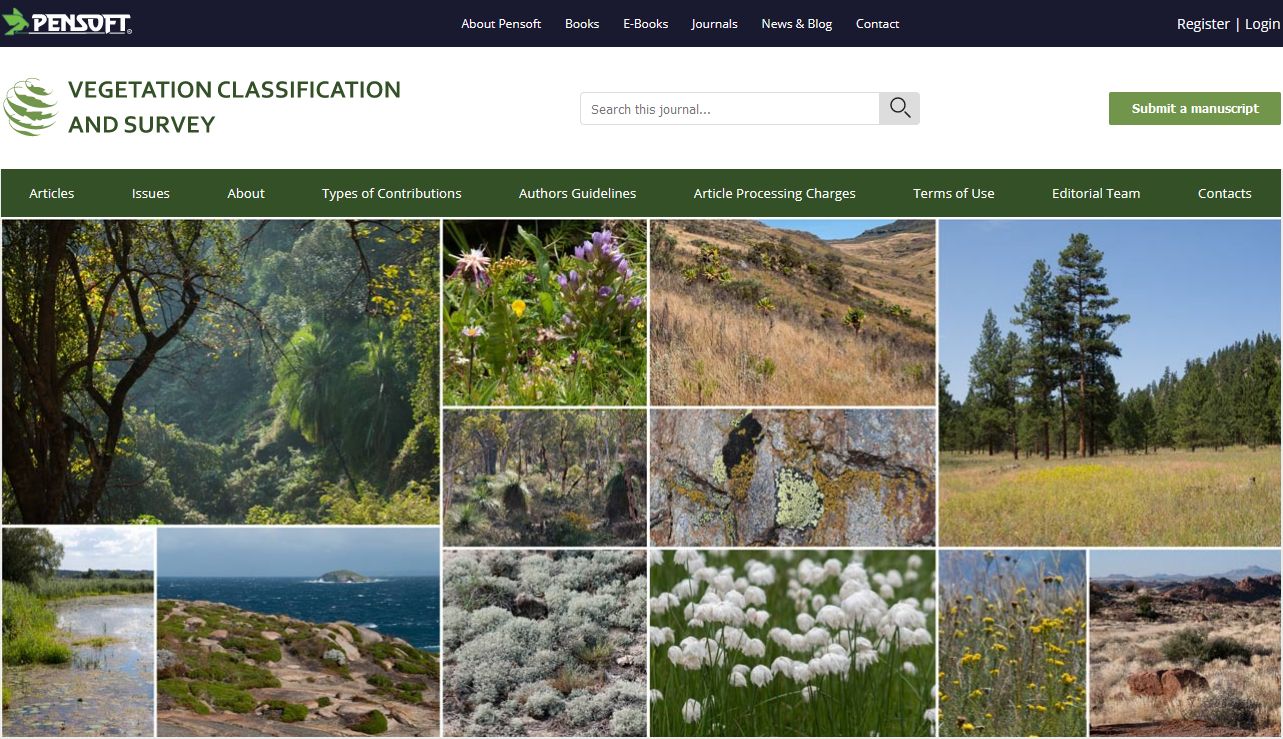Open the Books menu item
Viewport: 1283px width, 739px height.
pyautogui.click(x=582, y=23)
